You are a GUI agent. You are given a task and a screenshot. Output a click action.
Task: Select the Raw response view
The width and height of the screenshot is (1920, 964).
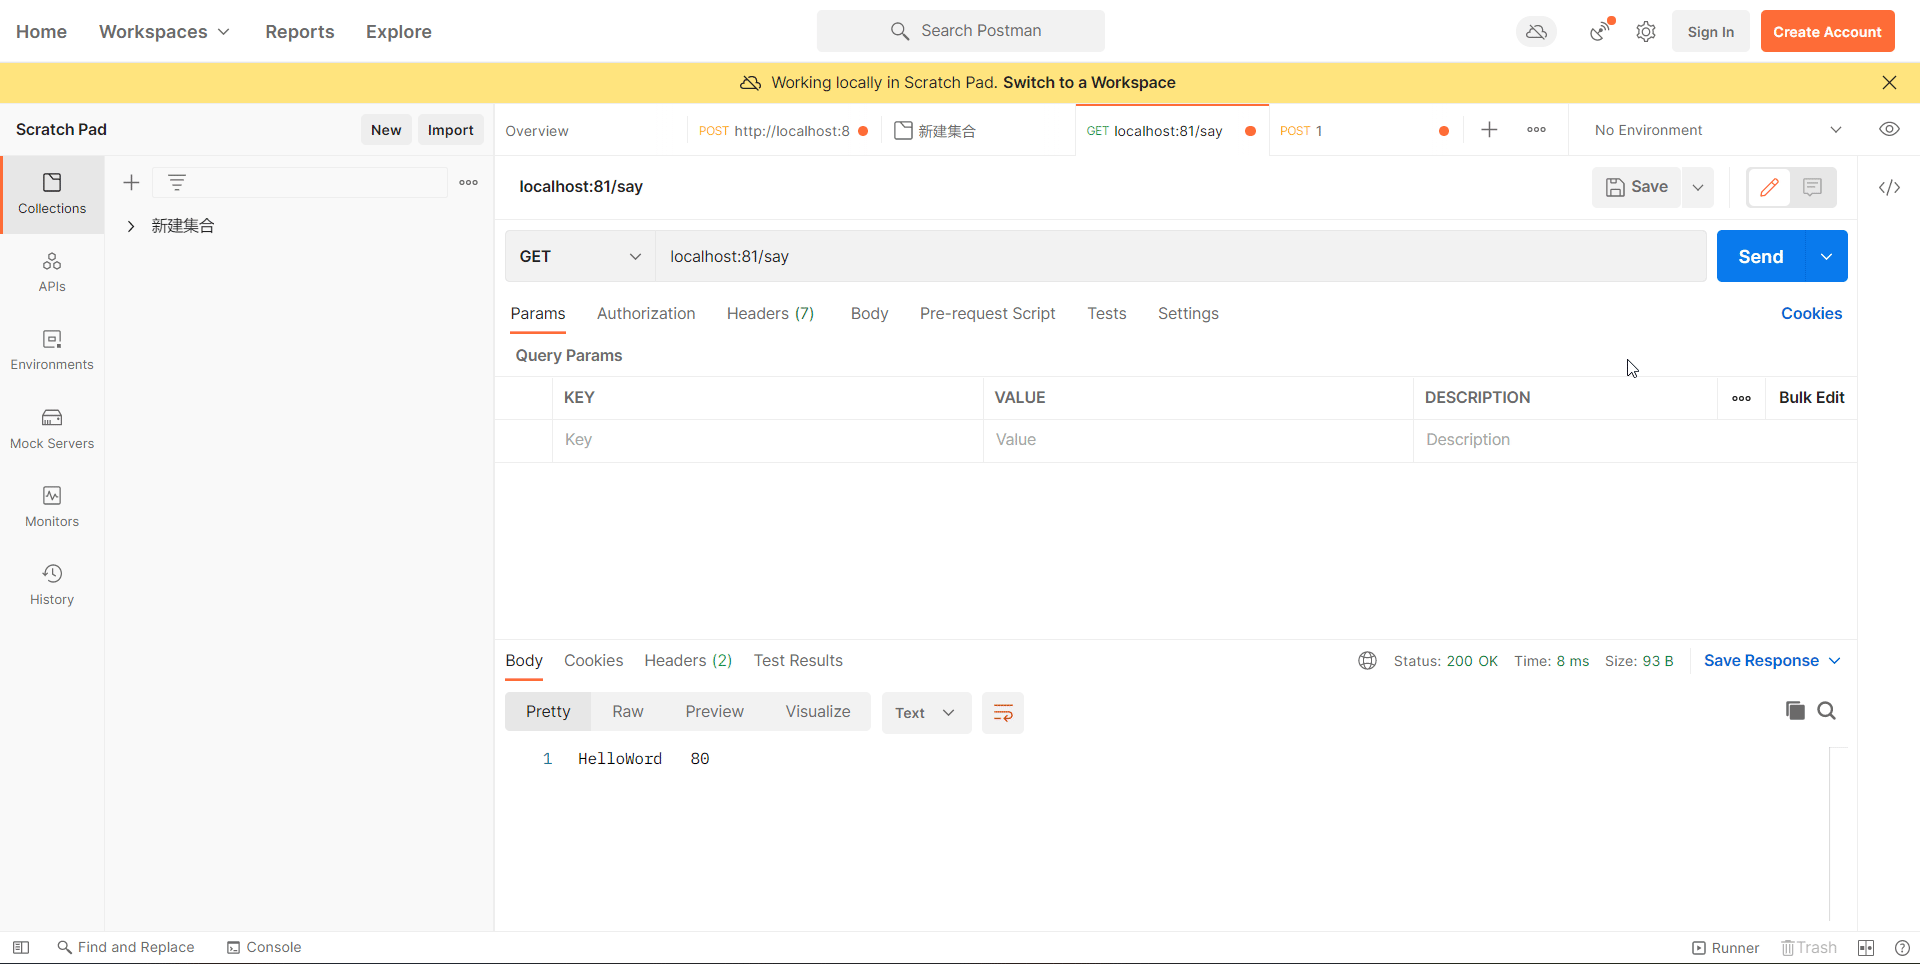[628, 712]
